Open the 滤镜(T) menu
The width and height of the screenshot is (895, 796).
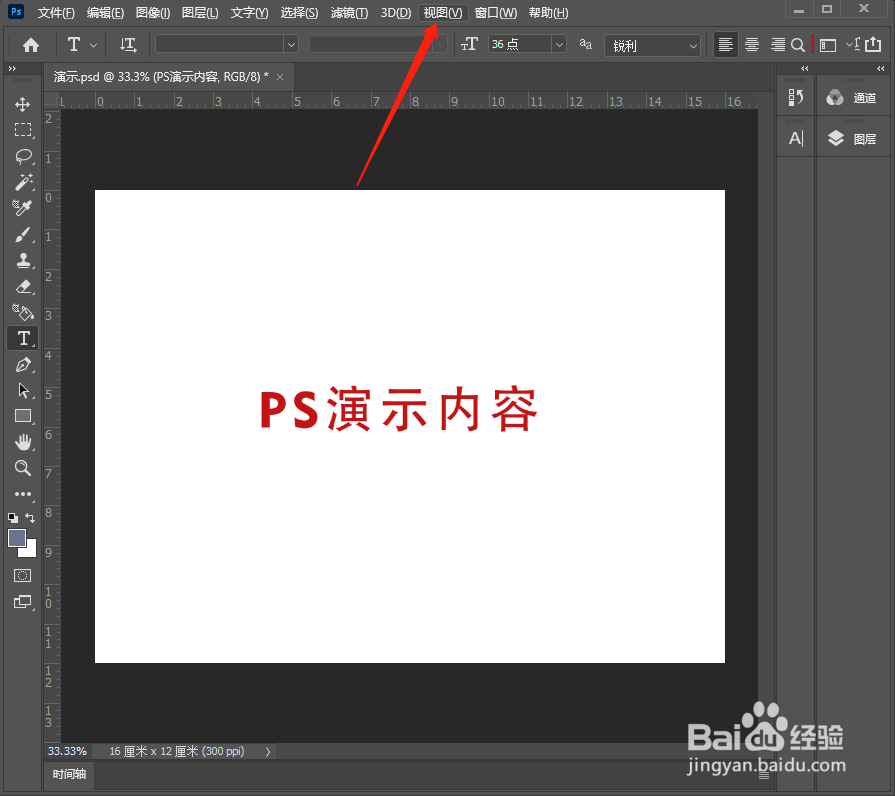click(349, 13)
